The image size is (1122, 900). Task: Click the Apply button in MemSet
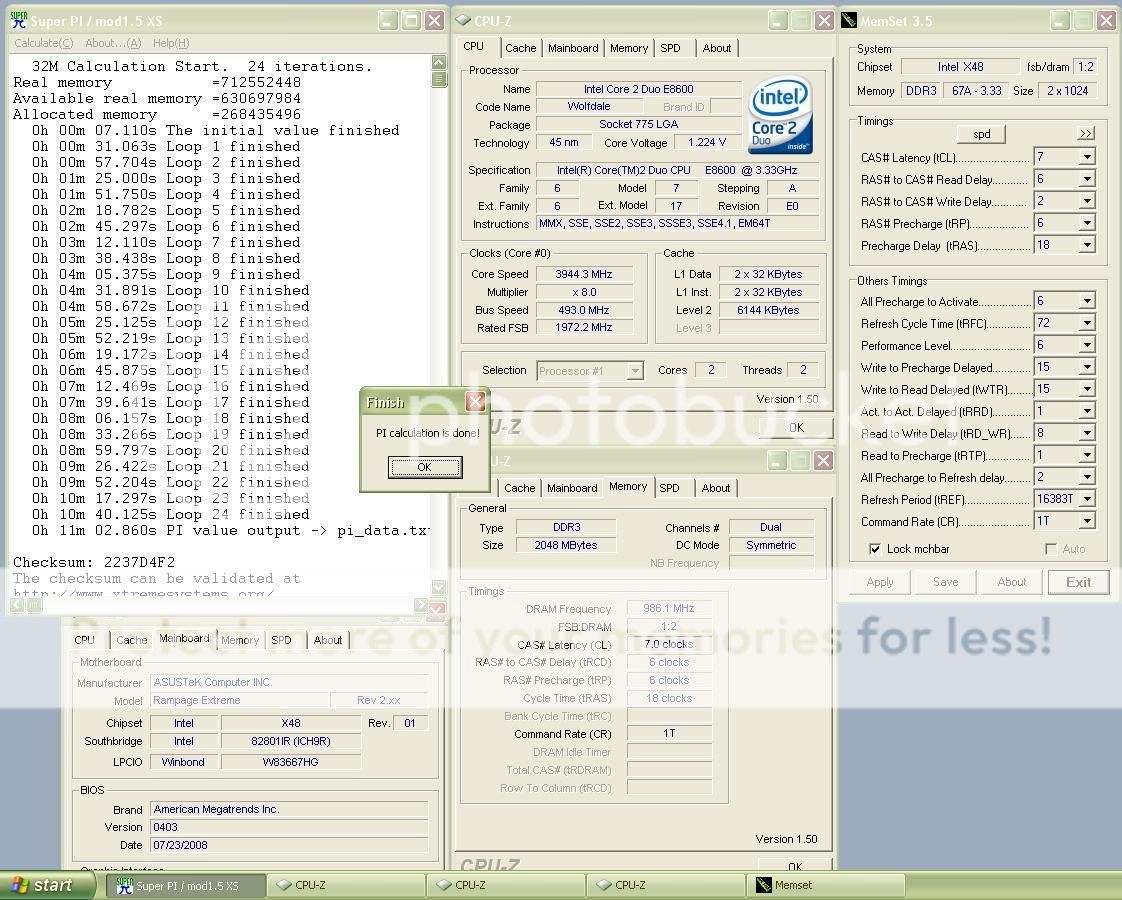(879, 582)
